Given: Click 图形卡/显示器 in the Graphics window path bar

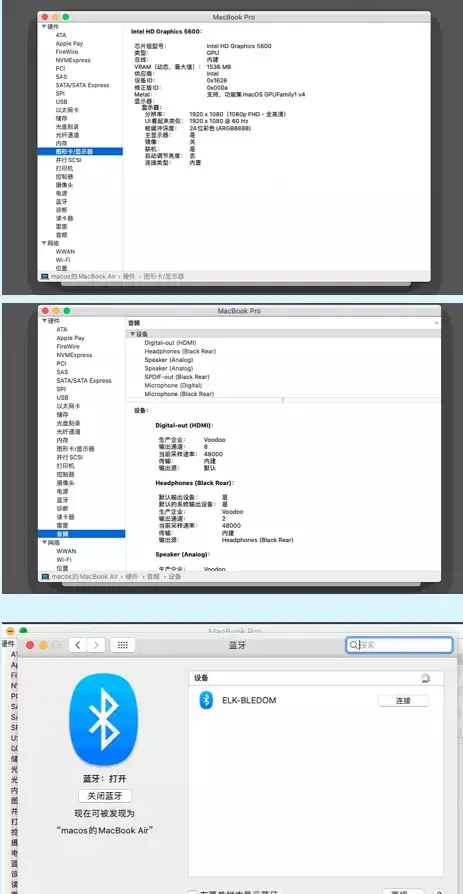Looking at the screenshot, I should tap(164, 276).
